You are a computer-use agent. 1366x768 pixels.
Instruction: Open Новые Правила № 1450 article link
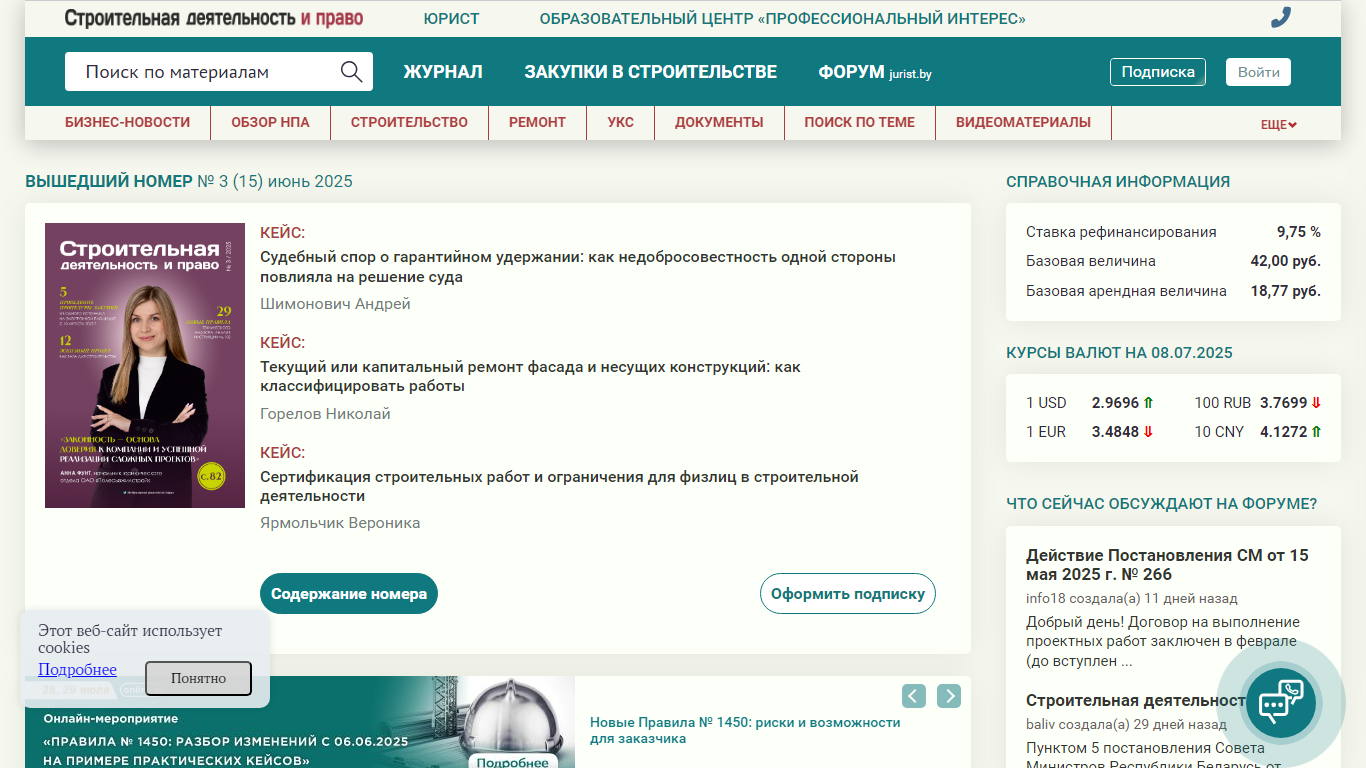click(x=745, y=730)
